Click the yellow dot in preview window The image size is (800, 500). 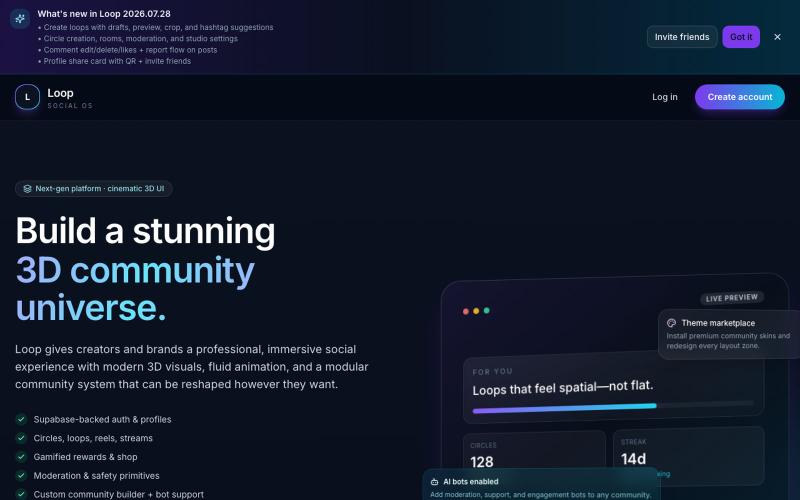coord(476,311)
